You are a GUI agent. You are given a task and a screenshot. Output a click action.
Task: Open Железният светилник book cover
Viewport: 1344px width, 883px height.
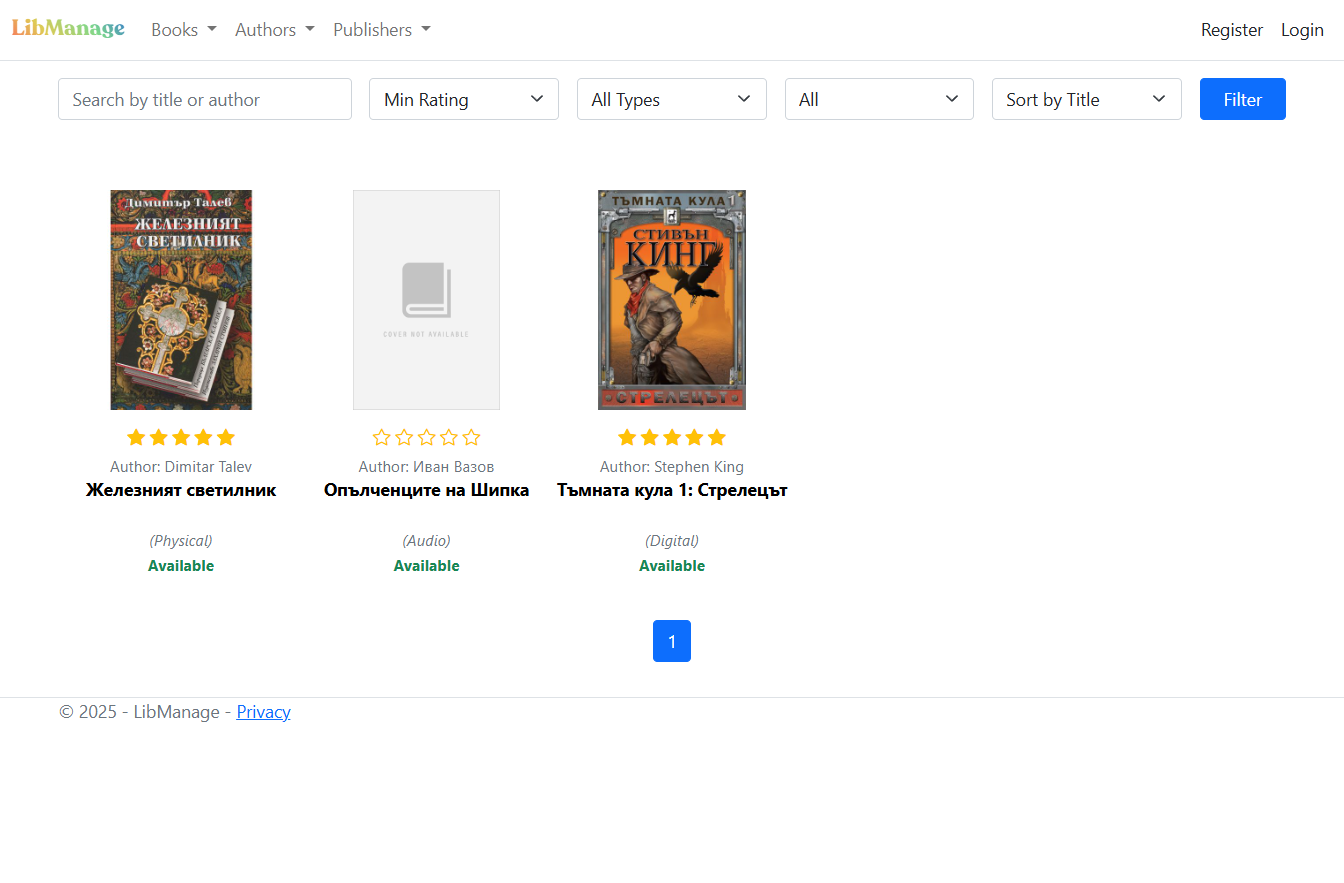click(x=181, y=300)
